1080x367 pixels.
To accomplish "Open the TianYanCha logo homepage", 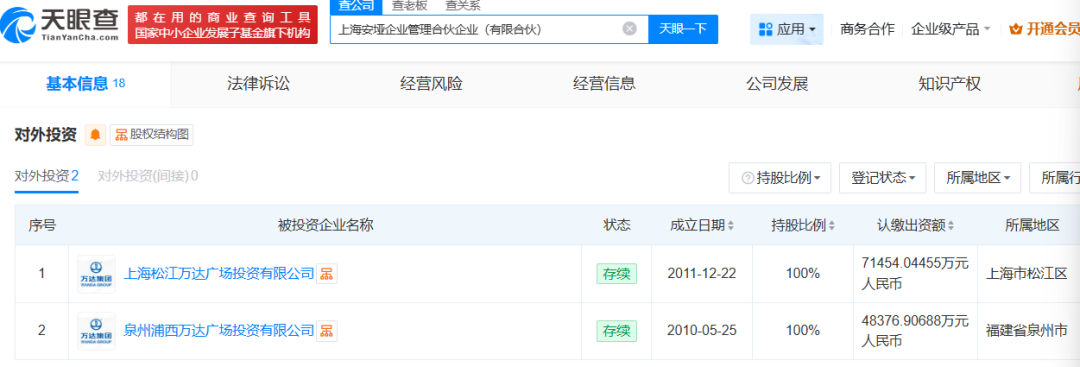I will [59, 24].
